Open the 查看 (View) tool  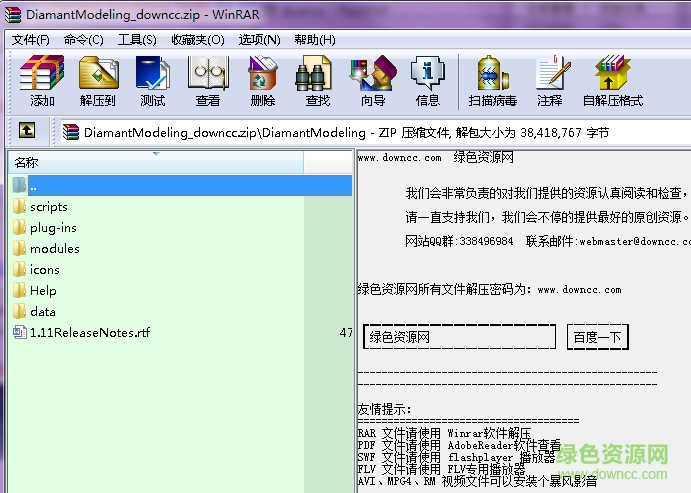click(208, 80)
